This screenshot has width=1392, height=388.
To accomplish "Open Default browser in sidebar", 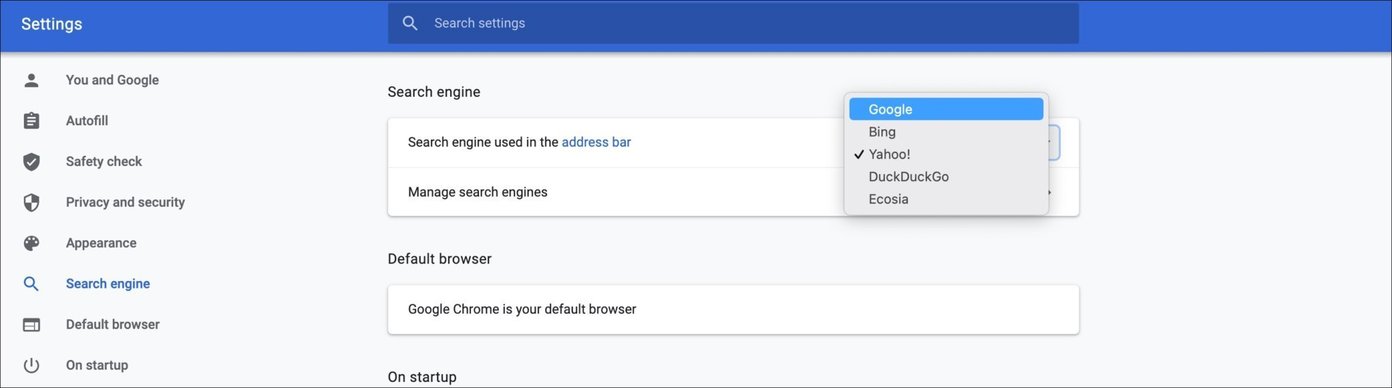I will (x=113, y=324).
